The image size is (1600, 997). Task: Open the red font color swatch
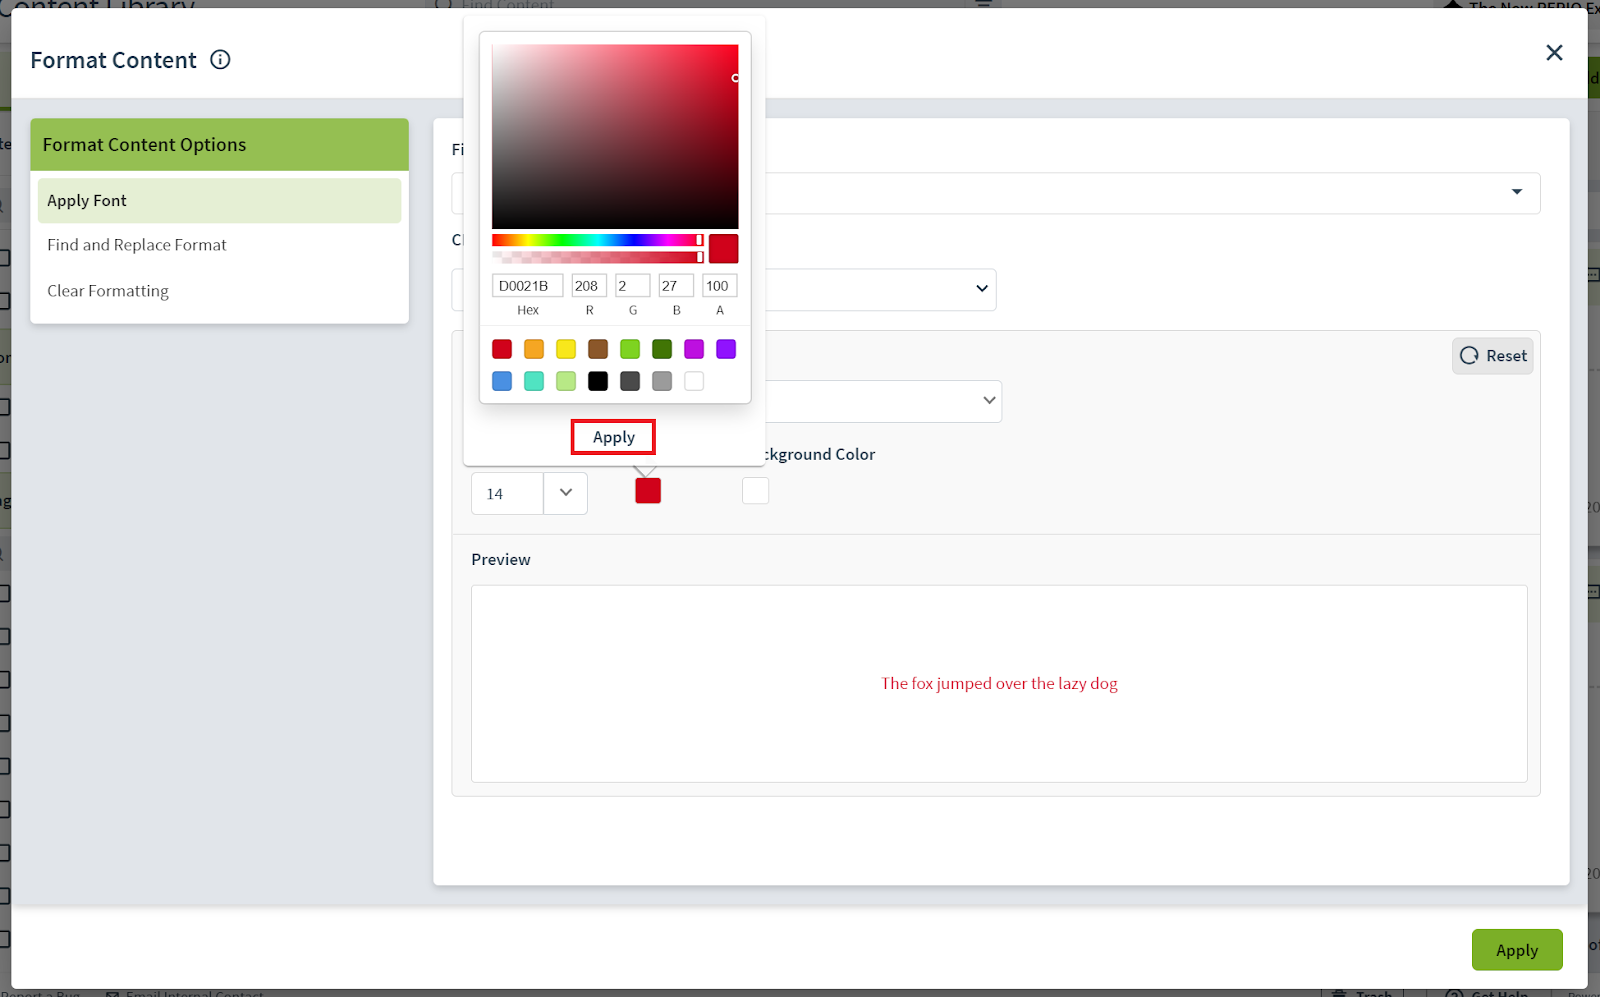[648, 491]
